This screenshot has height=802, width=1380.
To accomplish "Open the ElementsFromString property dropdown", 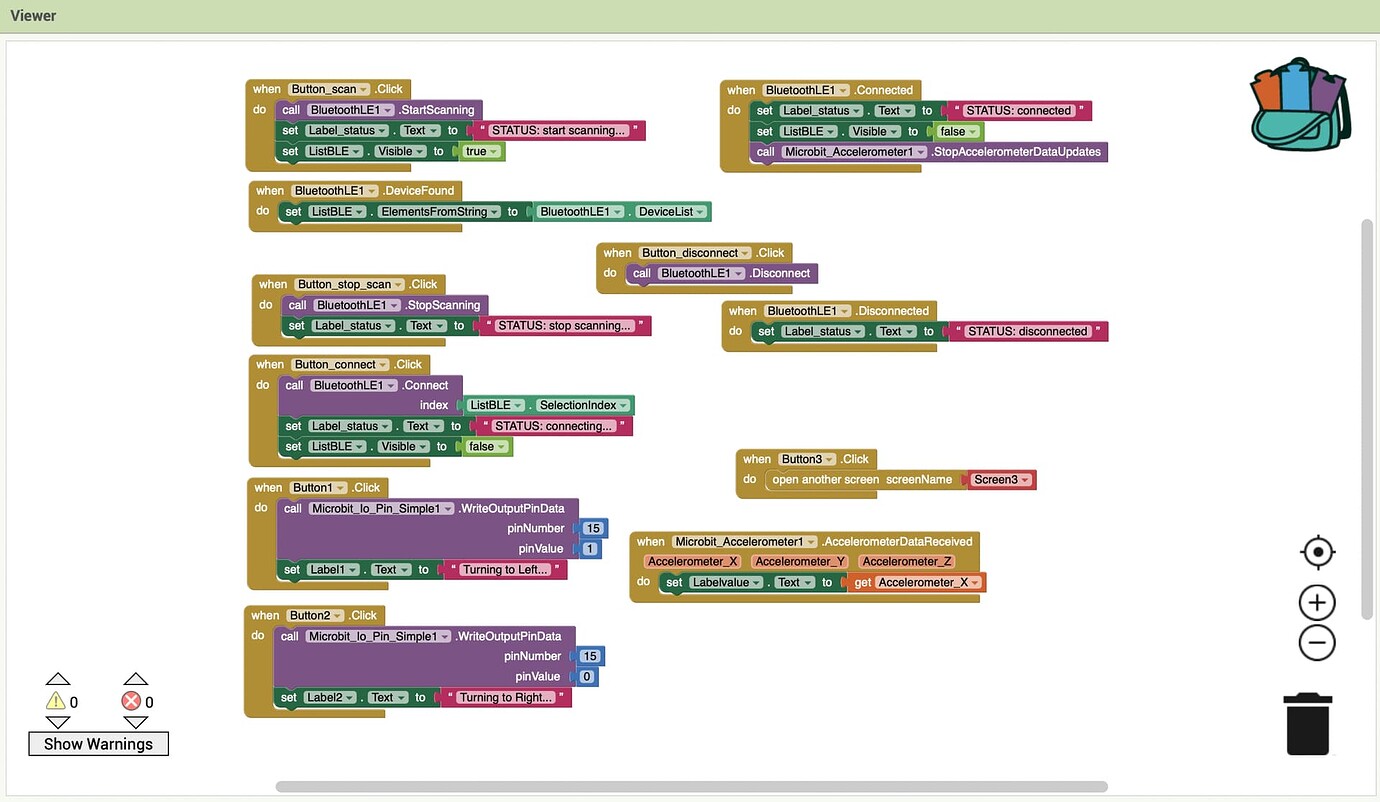I will pos(493,212).
